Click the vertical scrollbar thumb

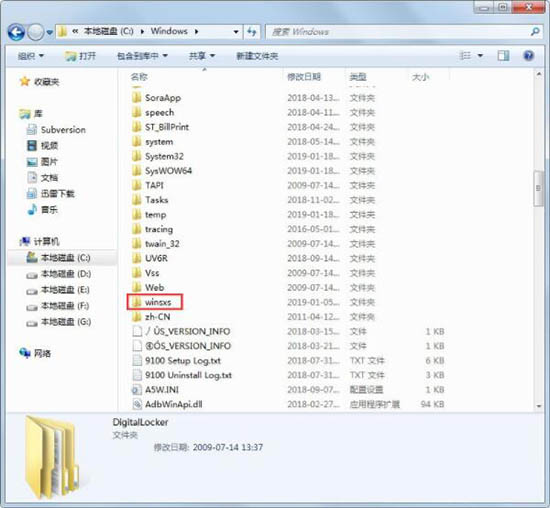point(538,188)
